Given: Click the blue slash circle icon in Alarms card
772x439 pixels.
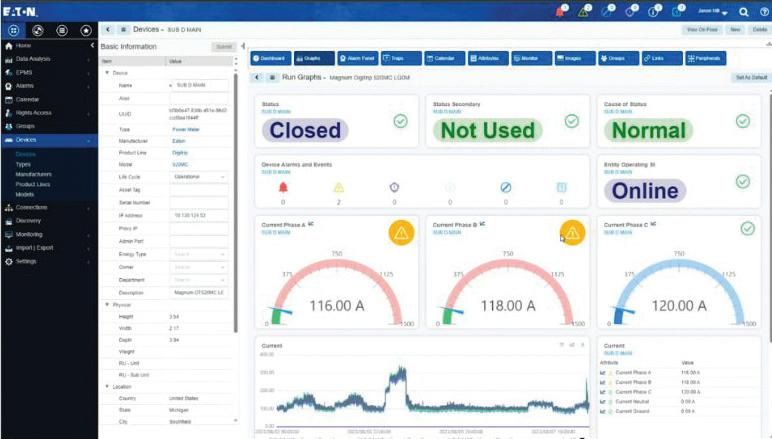Looking at the screenshot, I should (x=506, y=188).
